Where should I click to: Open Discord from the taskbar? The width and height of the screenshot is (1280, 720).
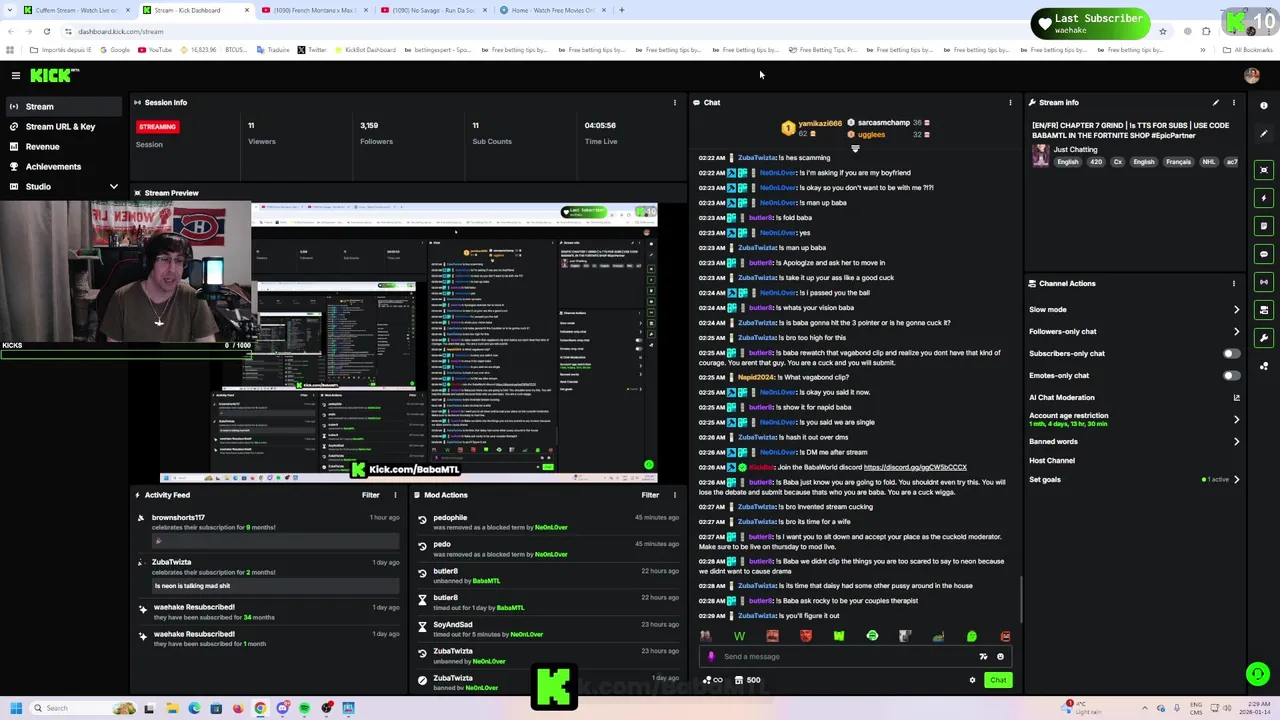pyautogui.click(x=283, y=708)
